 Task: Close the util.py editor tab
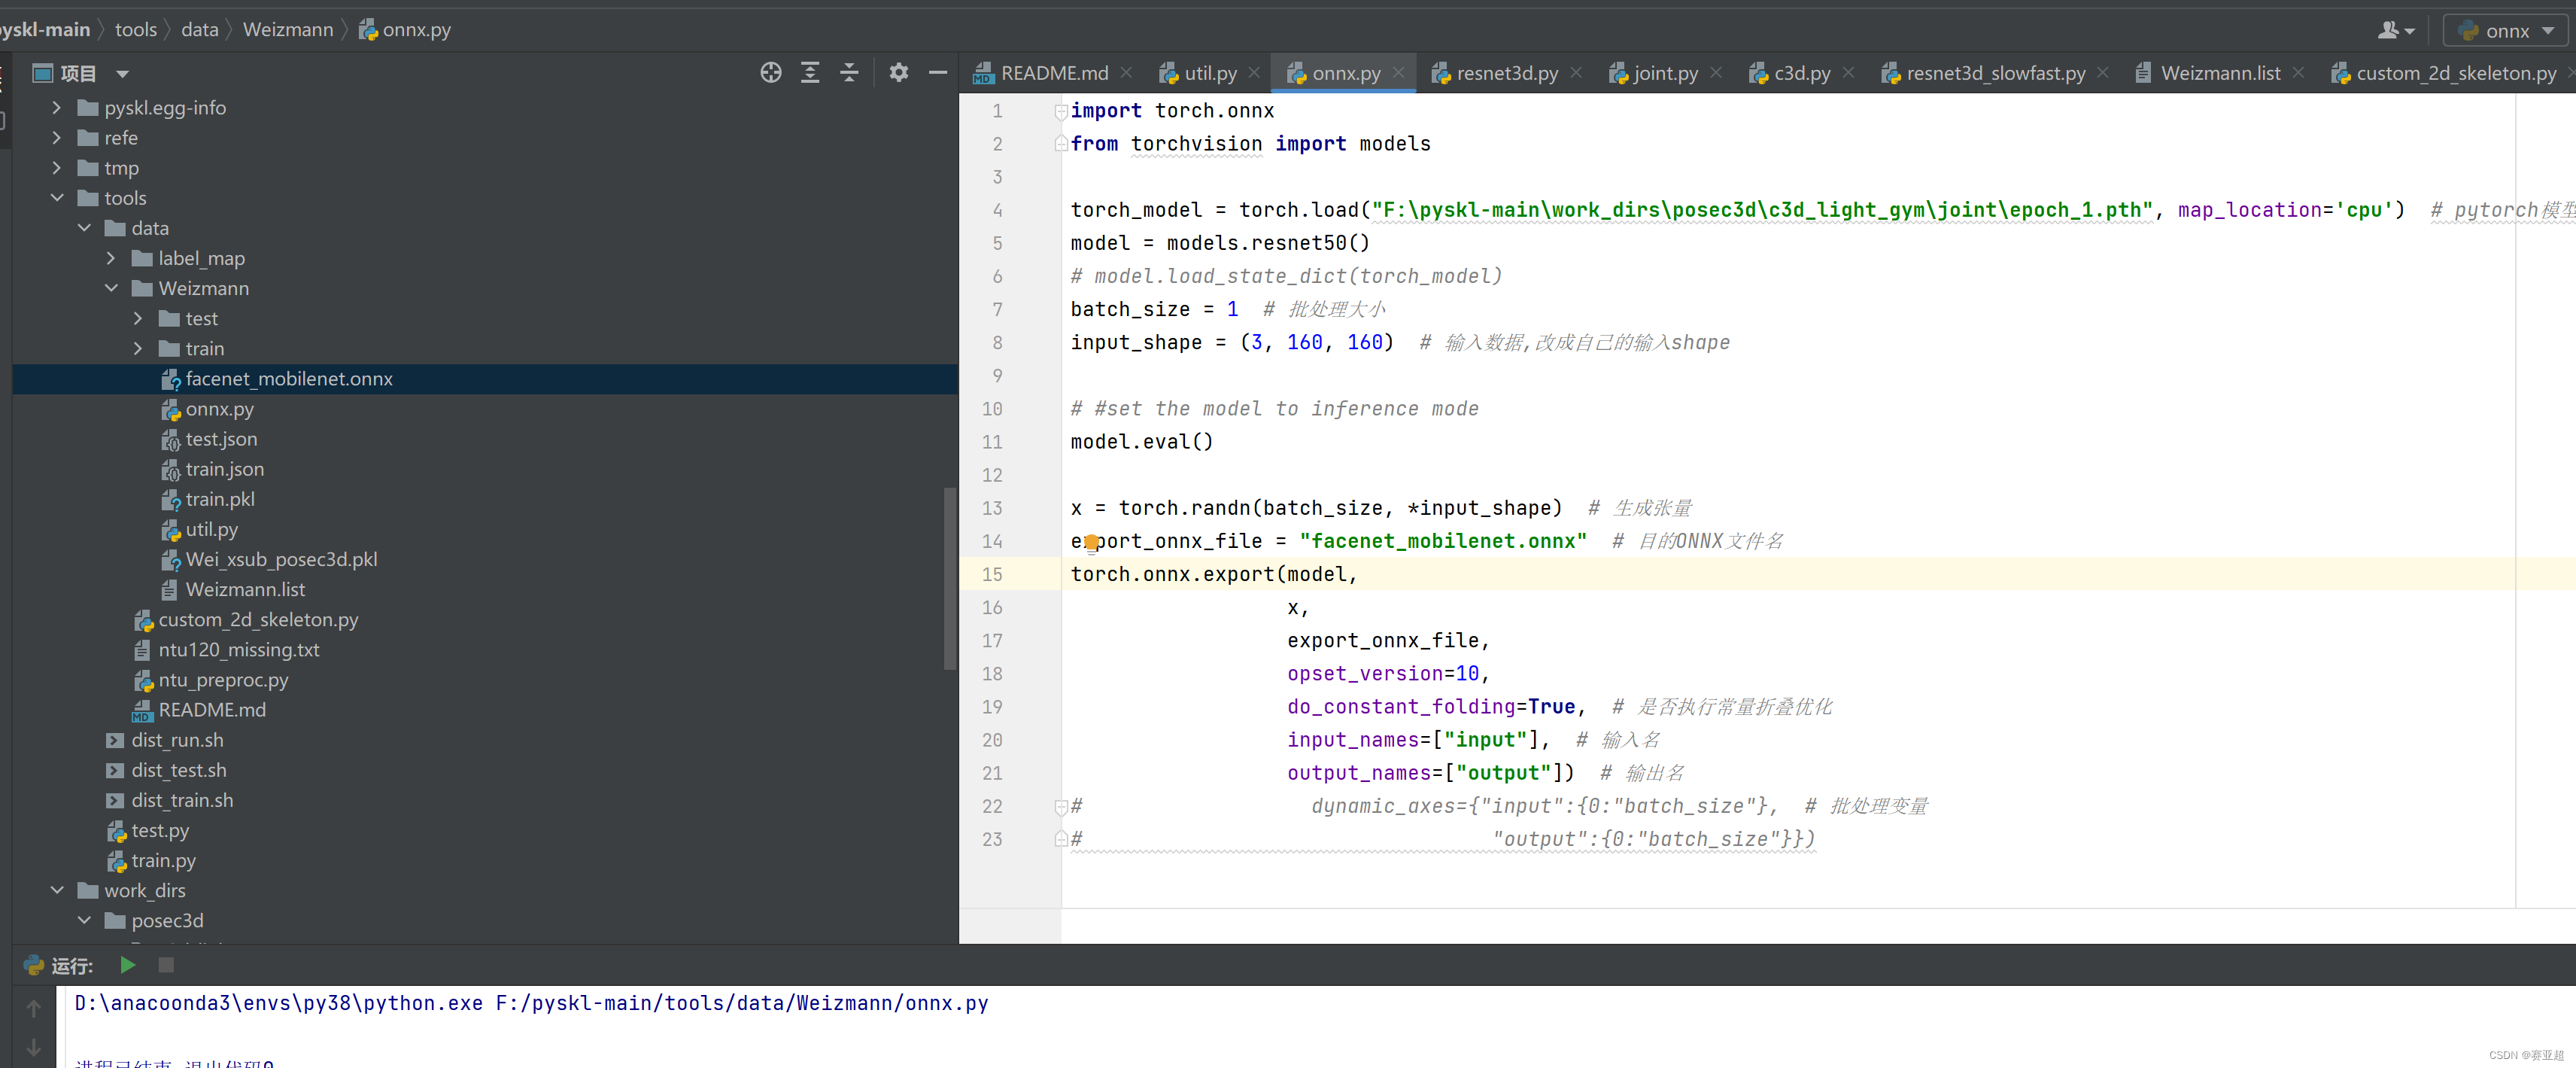click(x=1254, y=73)
